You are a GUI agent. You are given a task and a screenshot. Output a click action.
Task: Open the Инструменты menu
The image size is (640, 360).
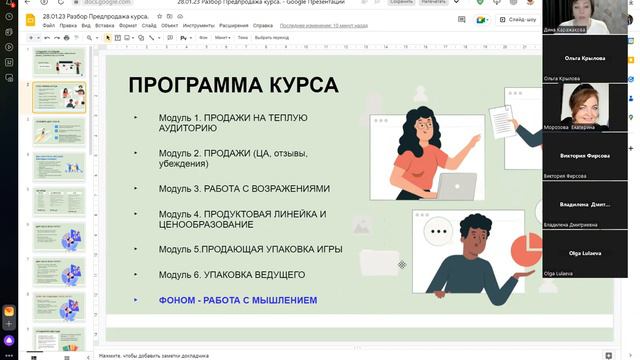coord(198,26)
